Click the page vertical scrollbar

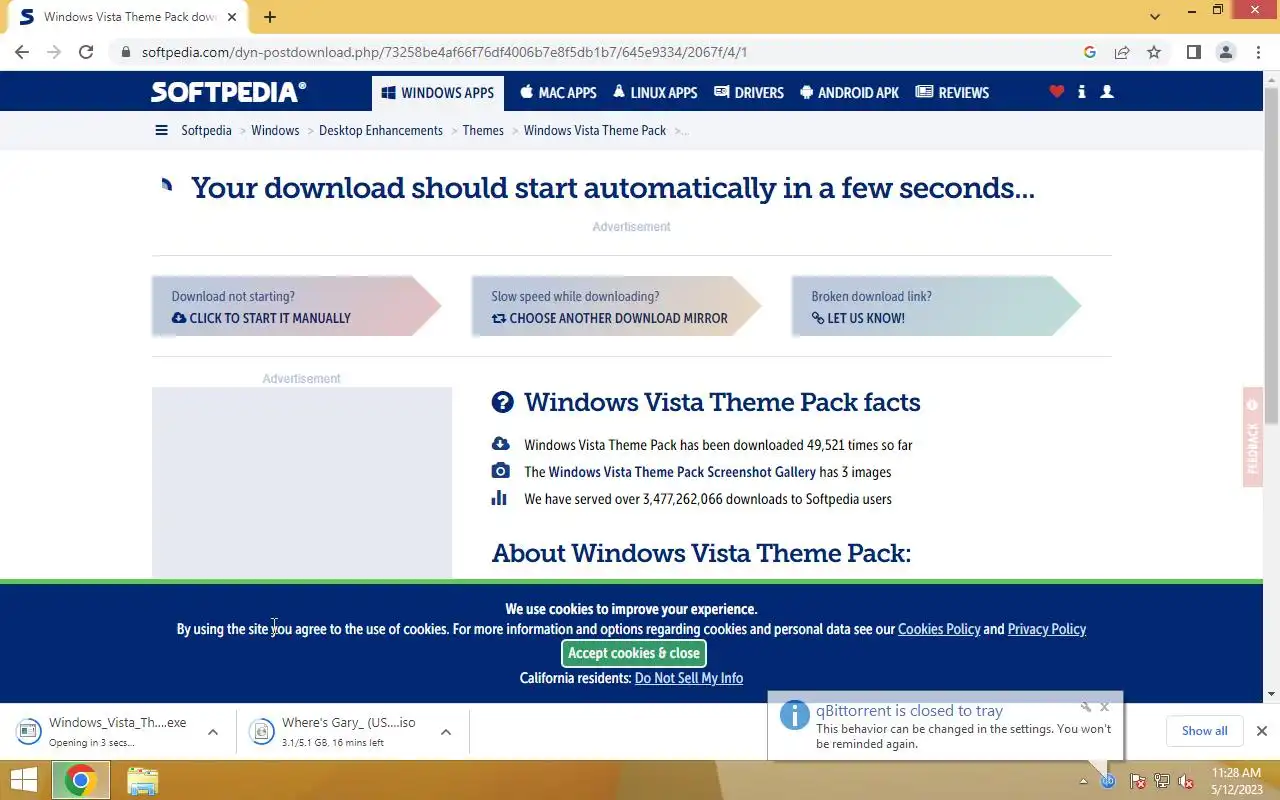(x=1272, y=255)
